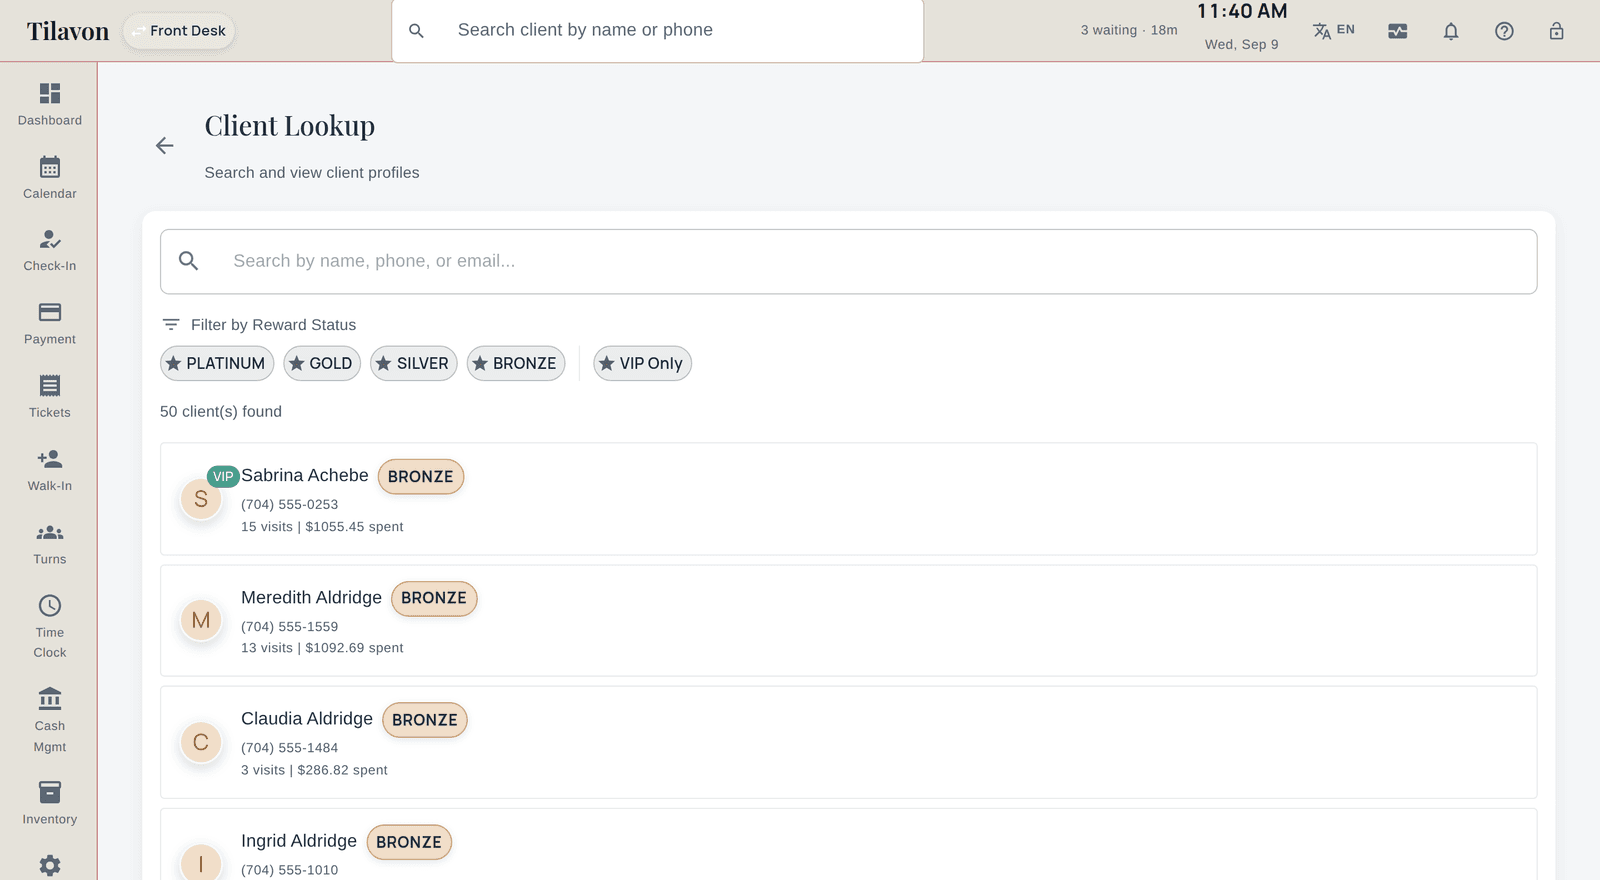Enable the VIP Only filter
The image size is (1600, 880).
tap(642, 363)
